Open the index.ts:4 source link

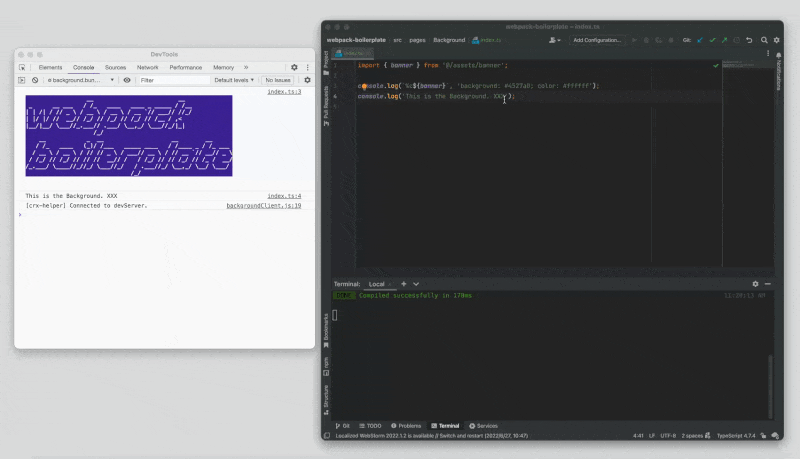284,196
